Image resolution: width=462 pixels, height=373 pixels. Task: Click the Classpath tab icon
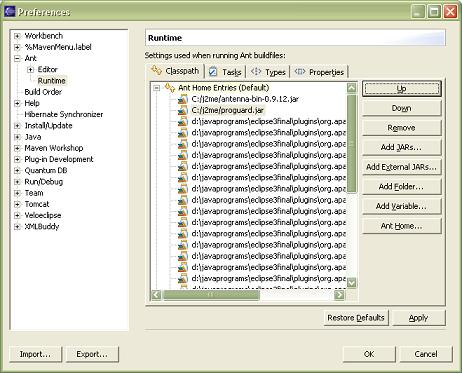[156, 70]
